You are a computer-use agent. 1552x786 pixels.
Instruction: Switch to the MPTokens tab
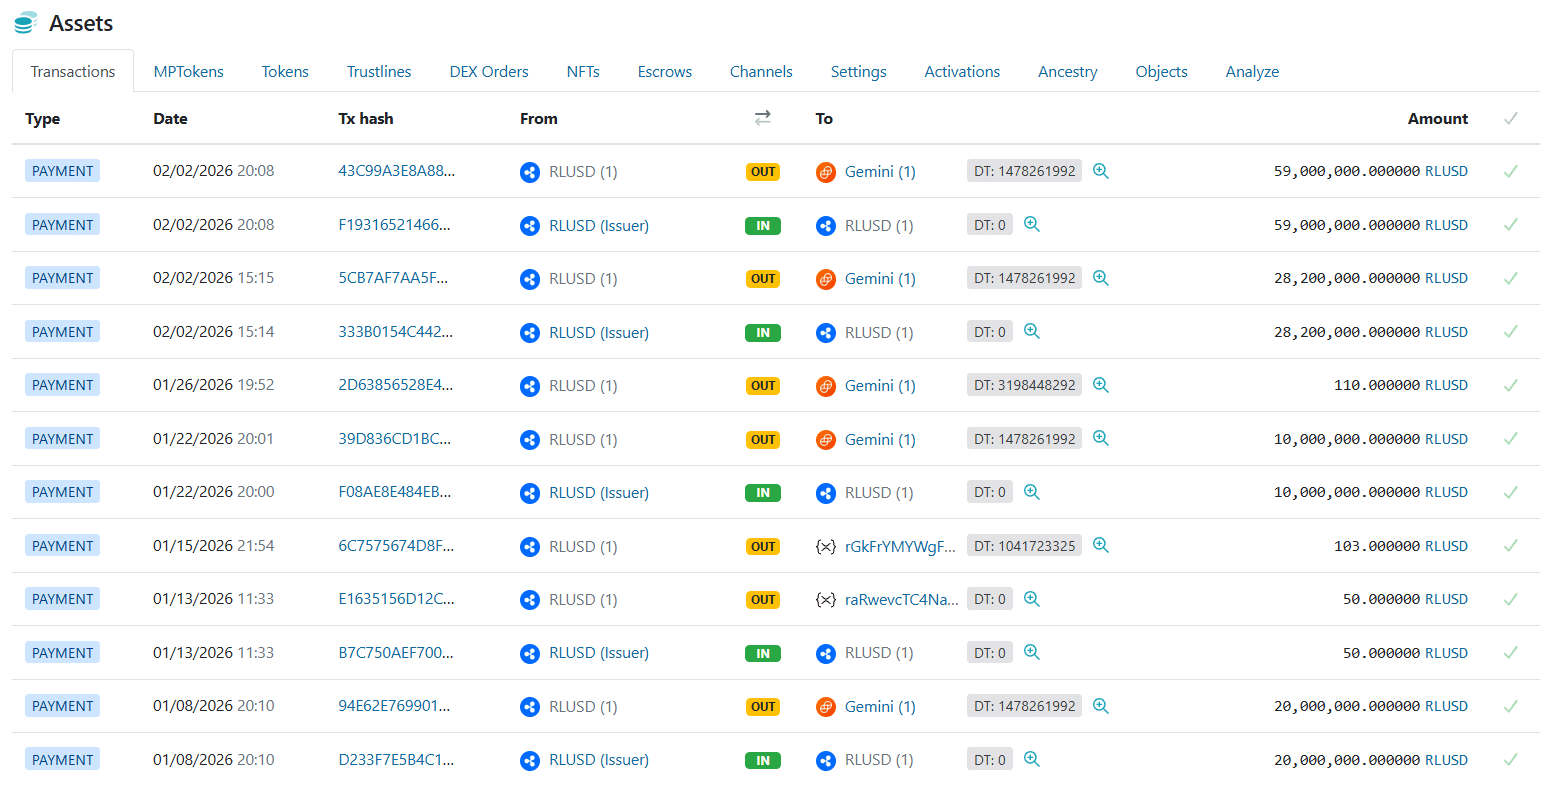click(x=188, y=72)
